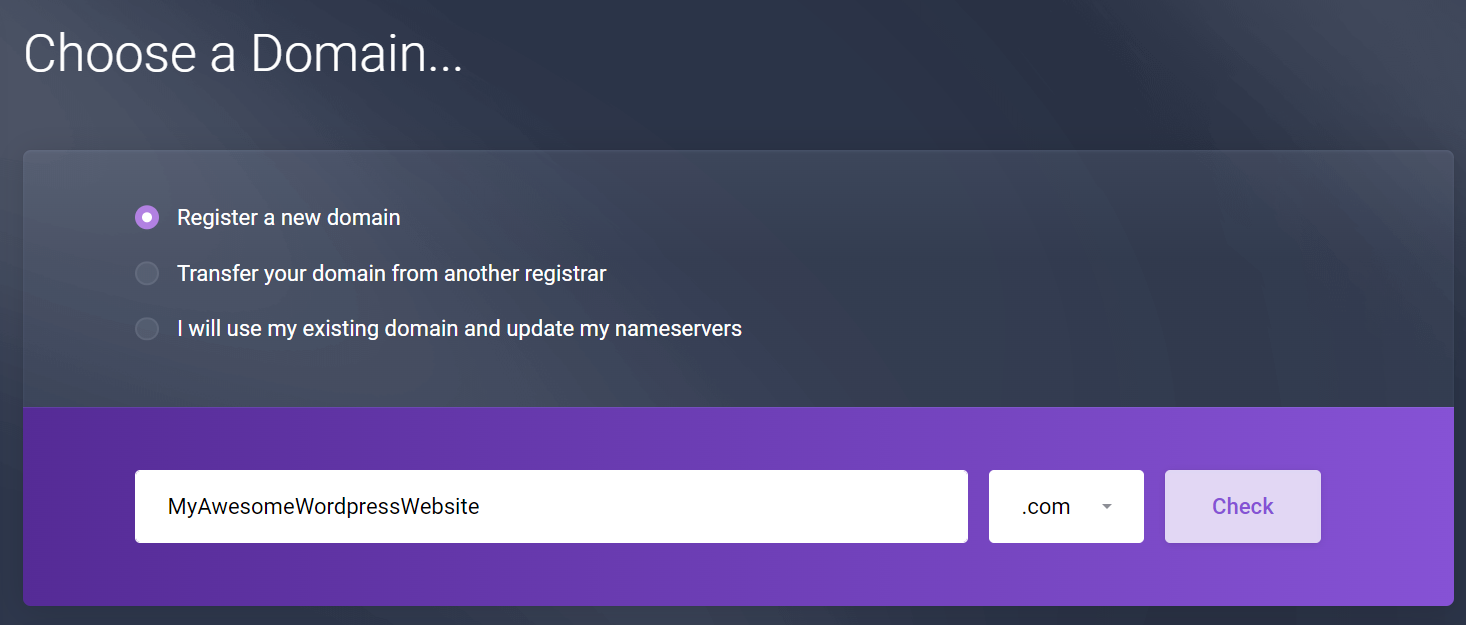The width and height of the screenshot is (1466, 625).
Task: Click the 'Transfer your domain from another registrar' label
Action: click(x=391, y=273)
